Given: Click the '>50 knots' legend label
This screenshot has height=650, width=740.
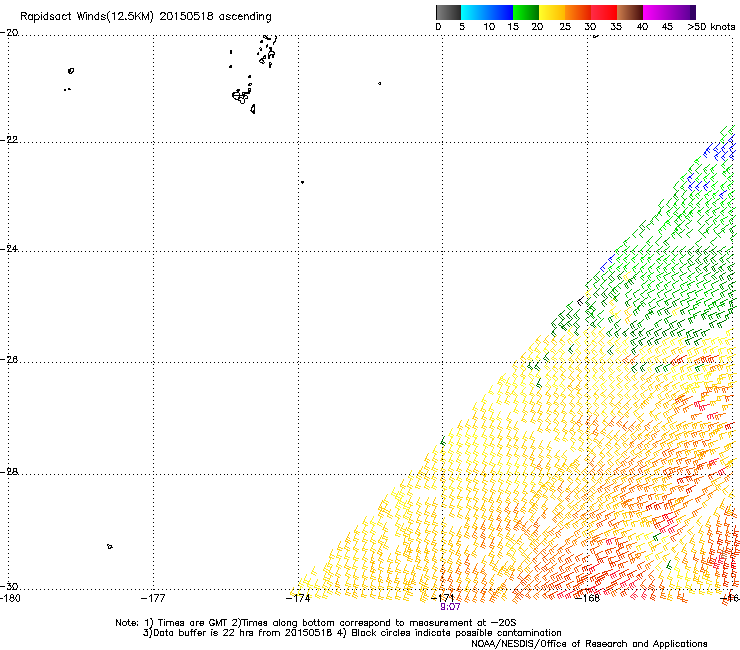Looking at the screenshot, I should click(x=711, y=27).
